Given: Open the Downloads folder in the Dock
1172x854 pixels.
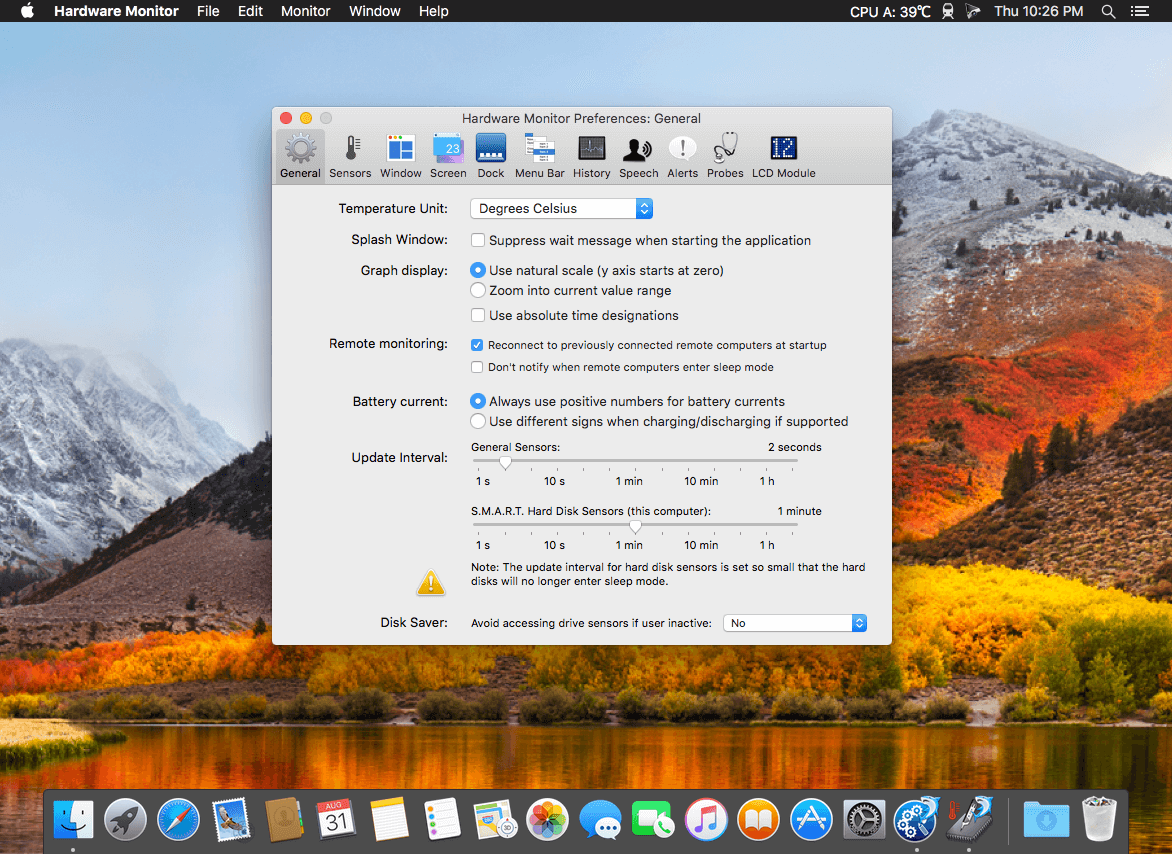Looking at the screenshot, I should [1046, 819].
